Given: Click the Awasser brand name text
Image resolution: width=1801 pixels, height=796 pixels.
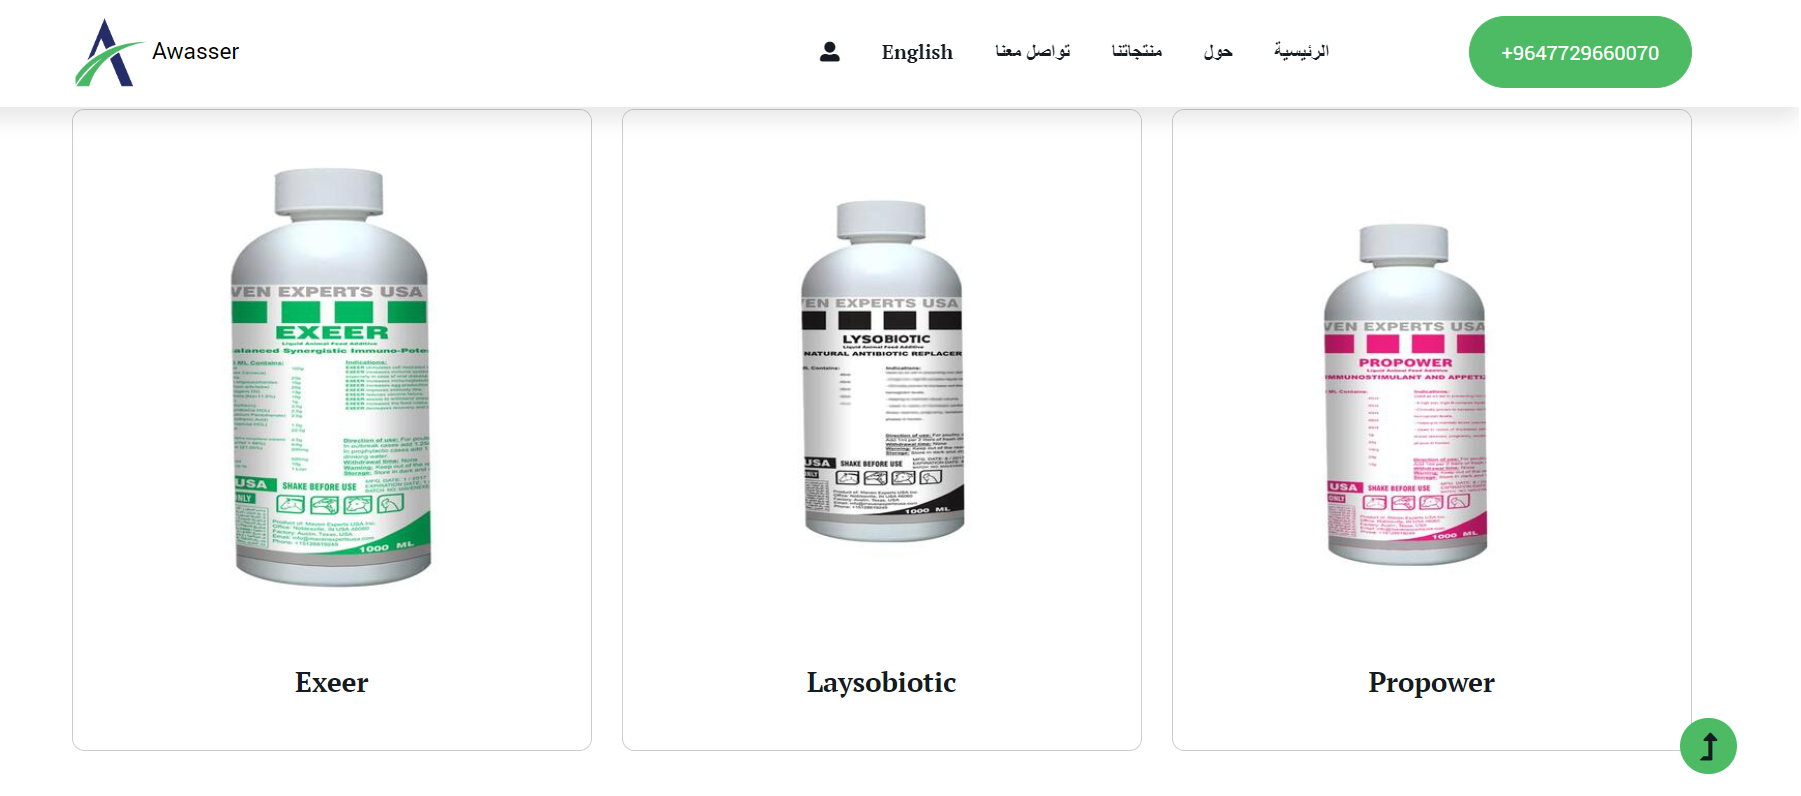Looking at the screenshot, I should (x=196, y=52).
